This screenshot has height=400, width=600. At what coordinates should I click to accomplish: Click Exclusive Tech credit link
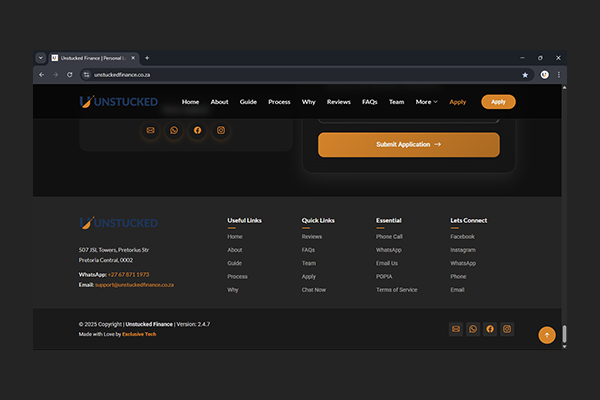[x=139, y=334]
